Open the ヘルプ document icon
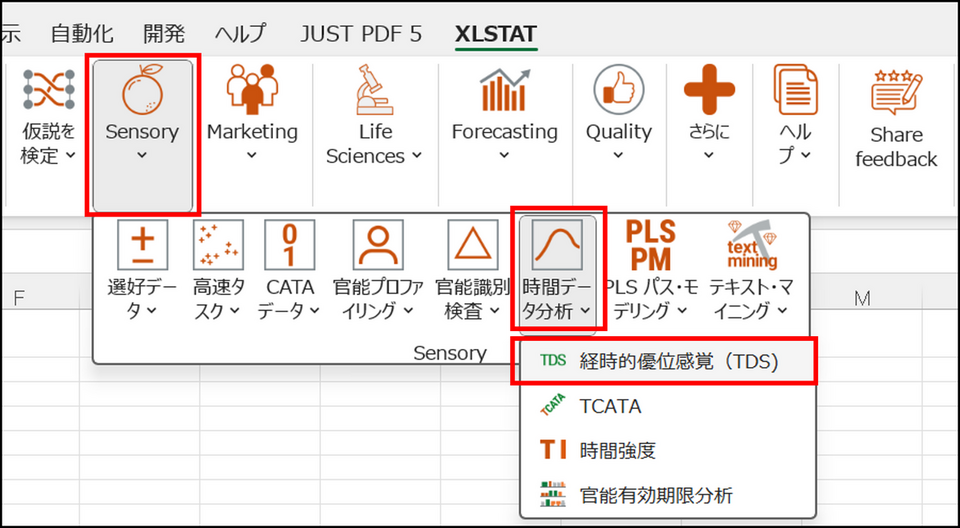The image size is (960, 528). point(796,90)
